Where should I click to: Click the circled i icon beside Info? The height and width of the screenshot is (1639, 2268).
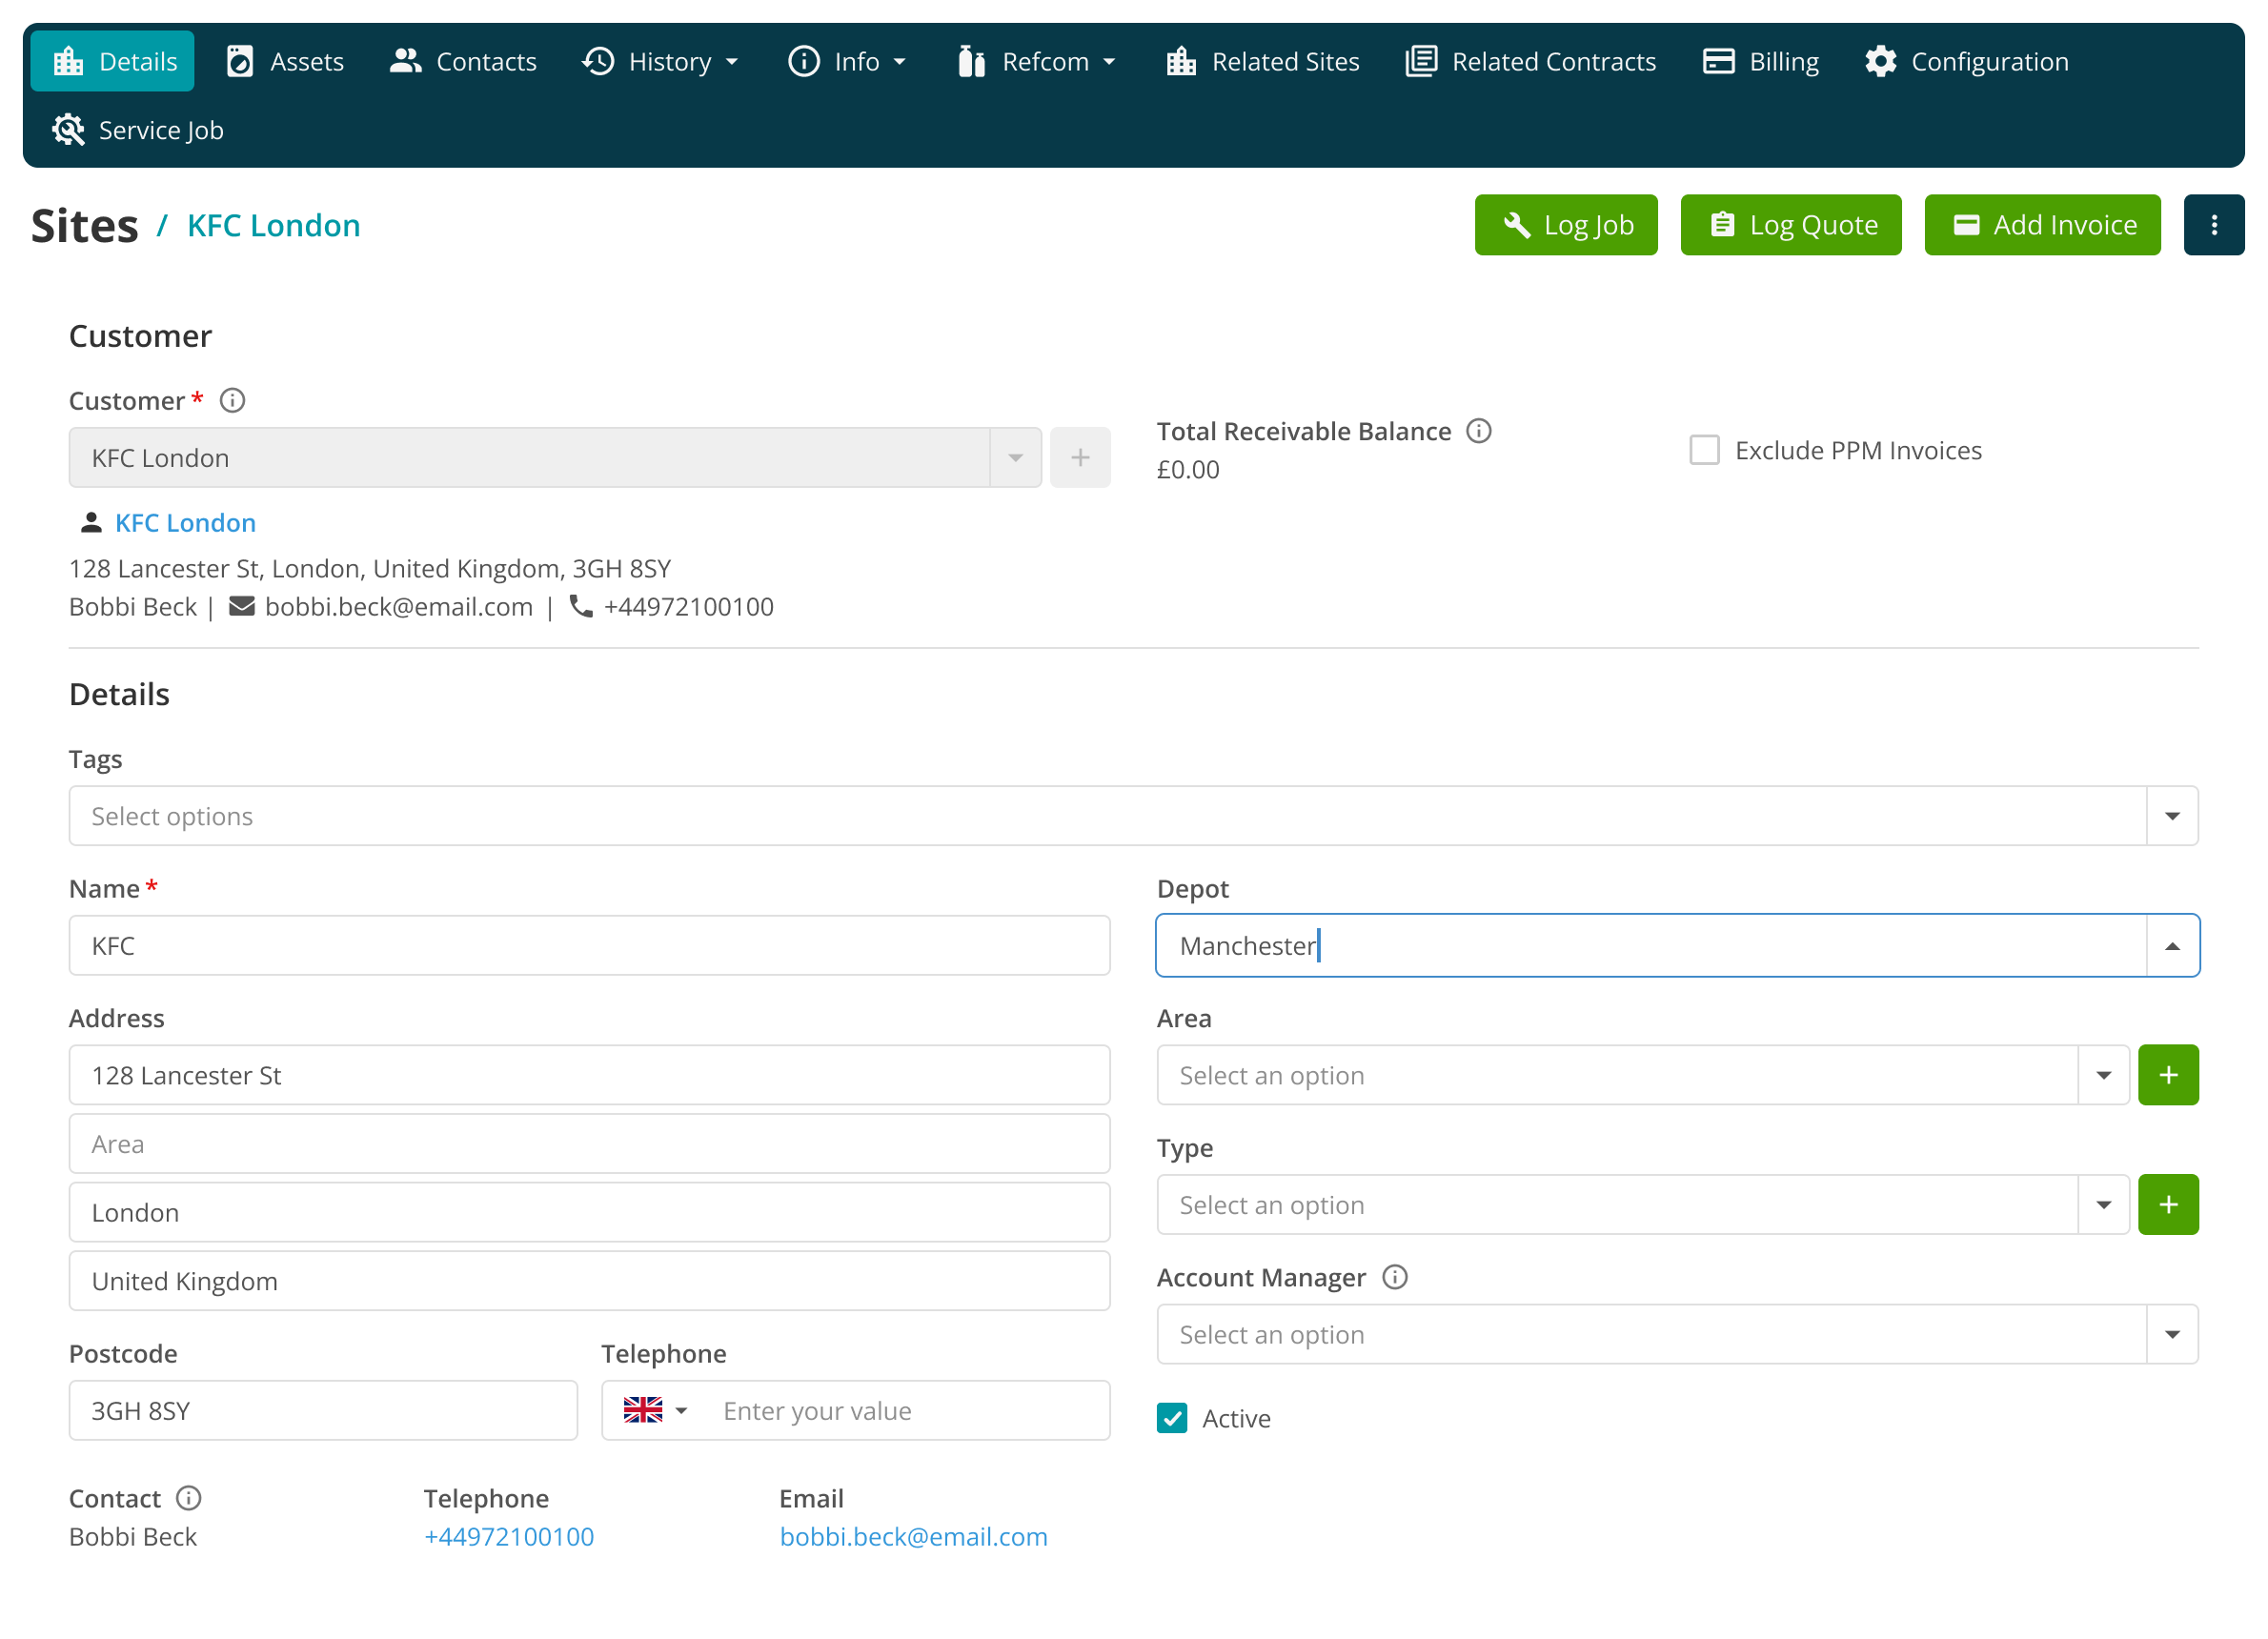click(803, 61)
